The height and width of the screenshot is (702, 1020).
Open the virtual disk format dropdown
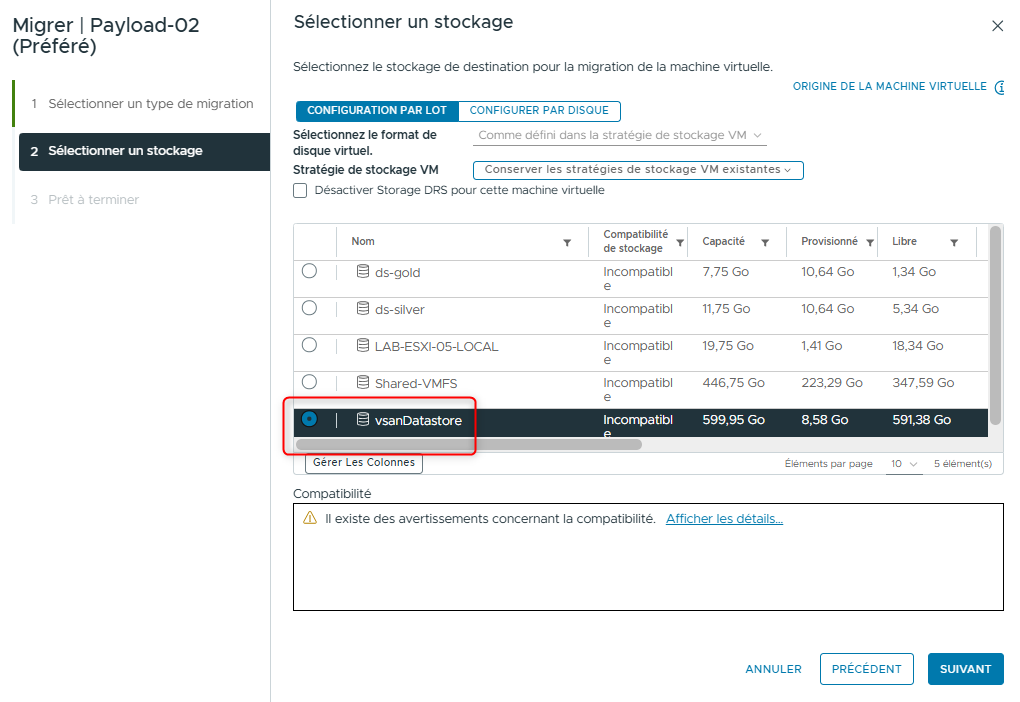[x=618, y=135]
